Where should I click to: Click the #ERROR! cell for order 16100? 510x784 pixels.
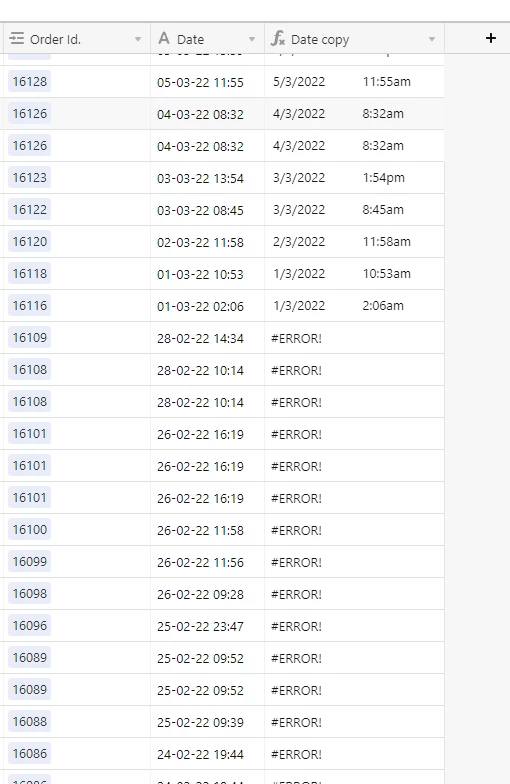pyautogui.click(x=354, y=530)
